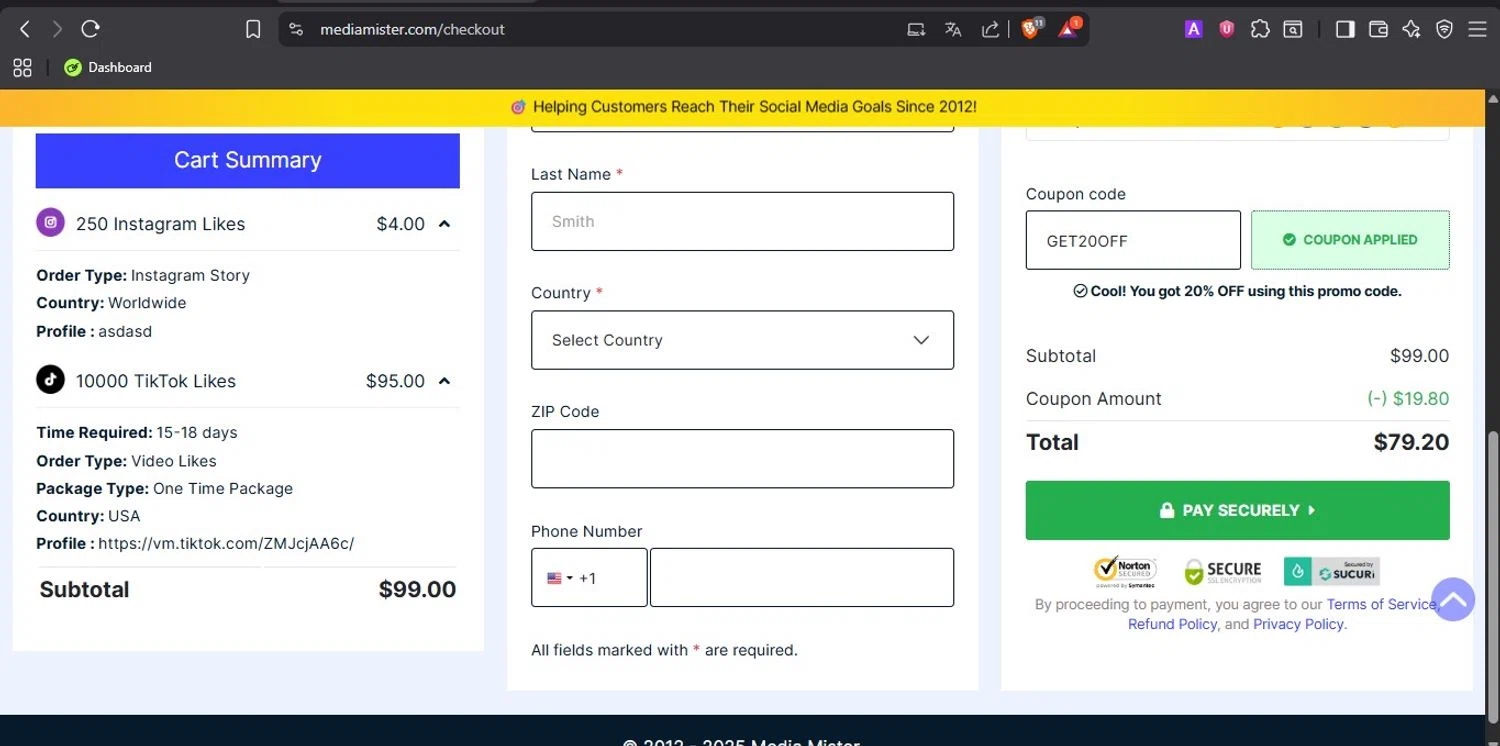Viewport: 1500px width, 746px height.
Task: Click the $4.00 Instagram Likes price
Action: (400, 224)
